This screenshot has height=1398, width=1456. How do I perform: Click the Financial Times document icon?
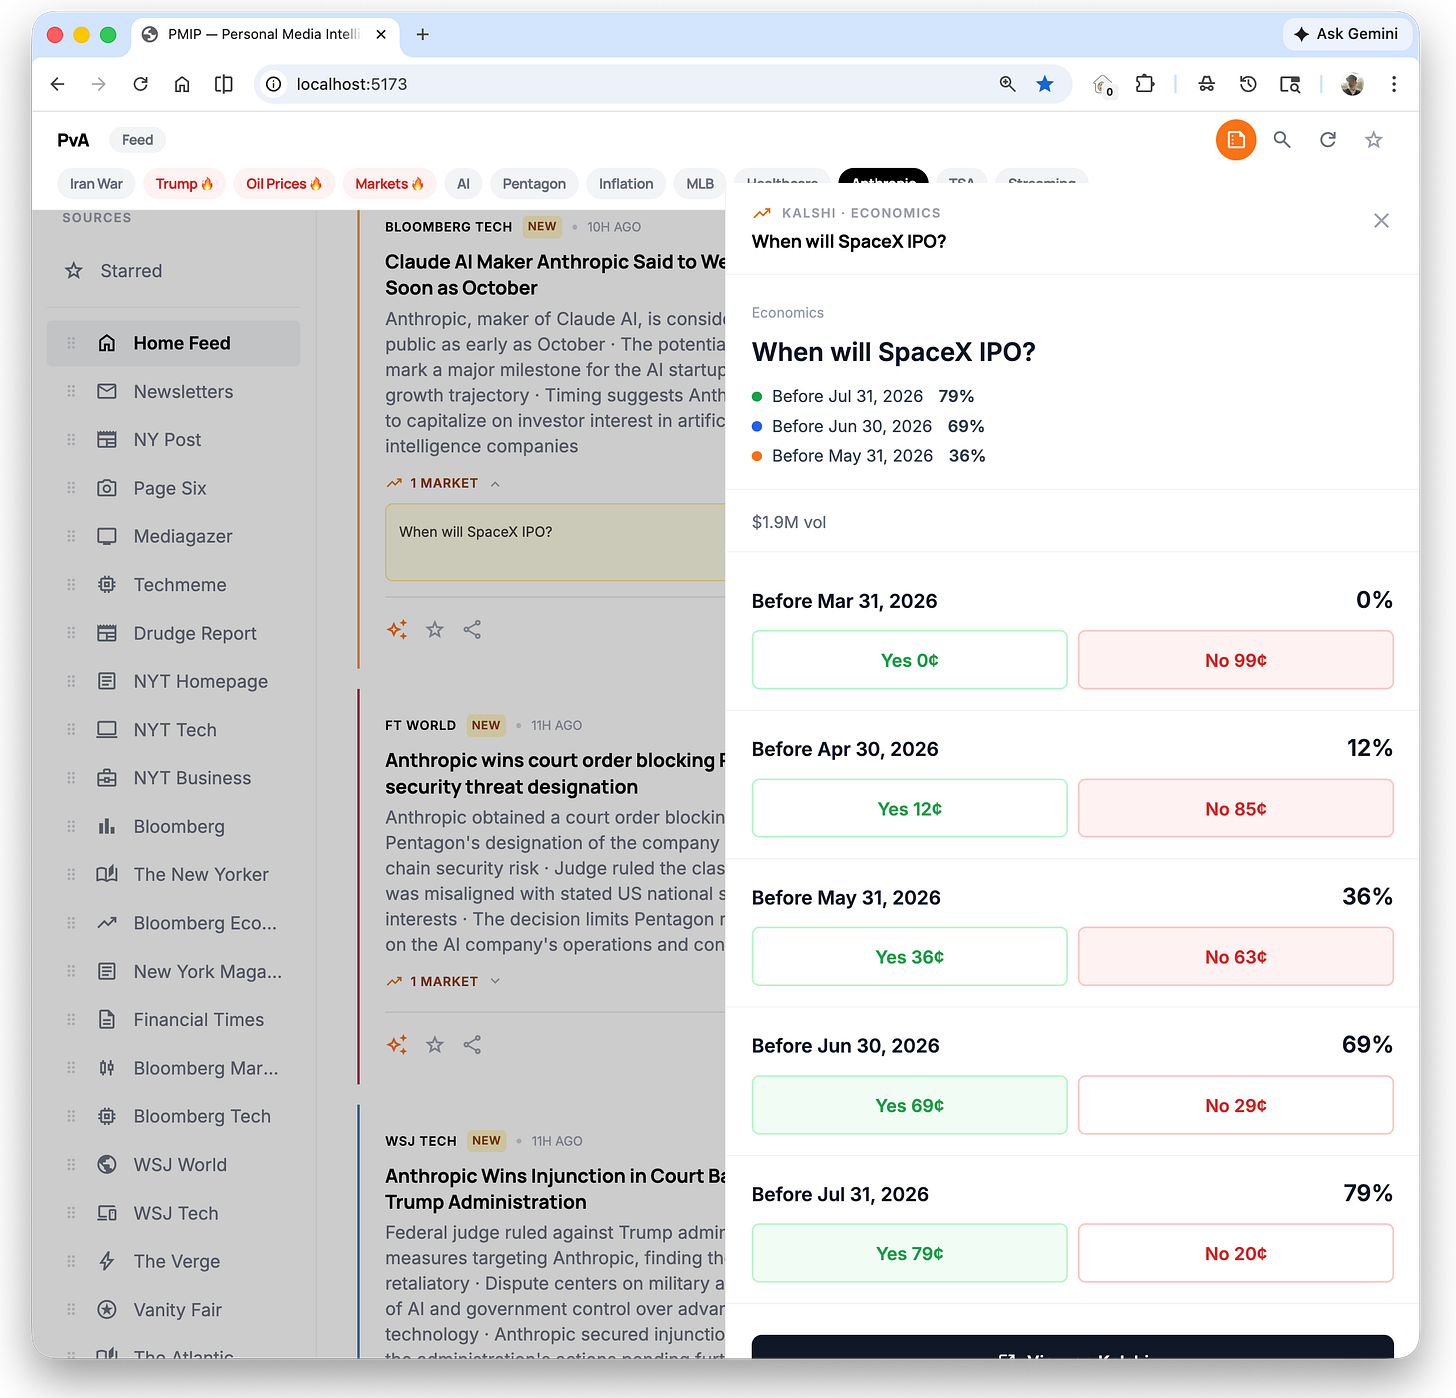point(107,1020)
